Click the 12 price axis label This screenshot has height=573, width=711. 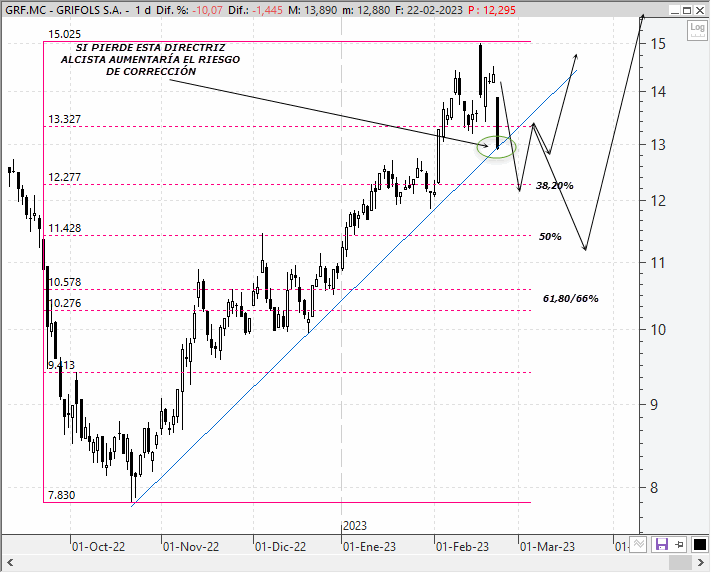(x=657, y=201)
